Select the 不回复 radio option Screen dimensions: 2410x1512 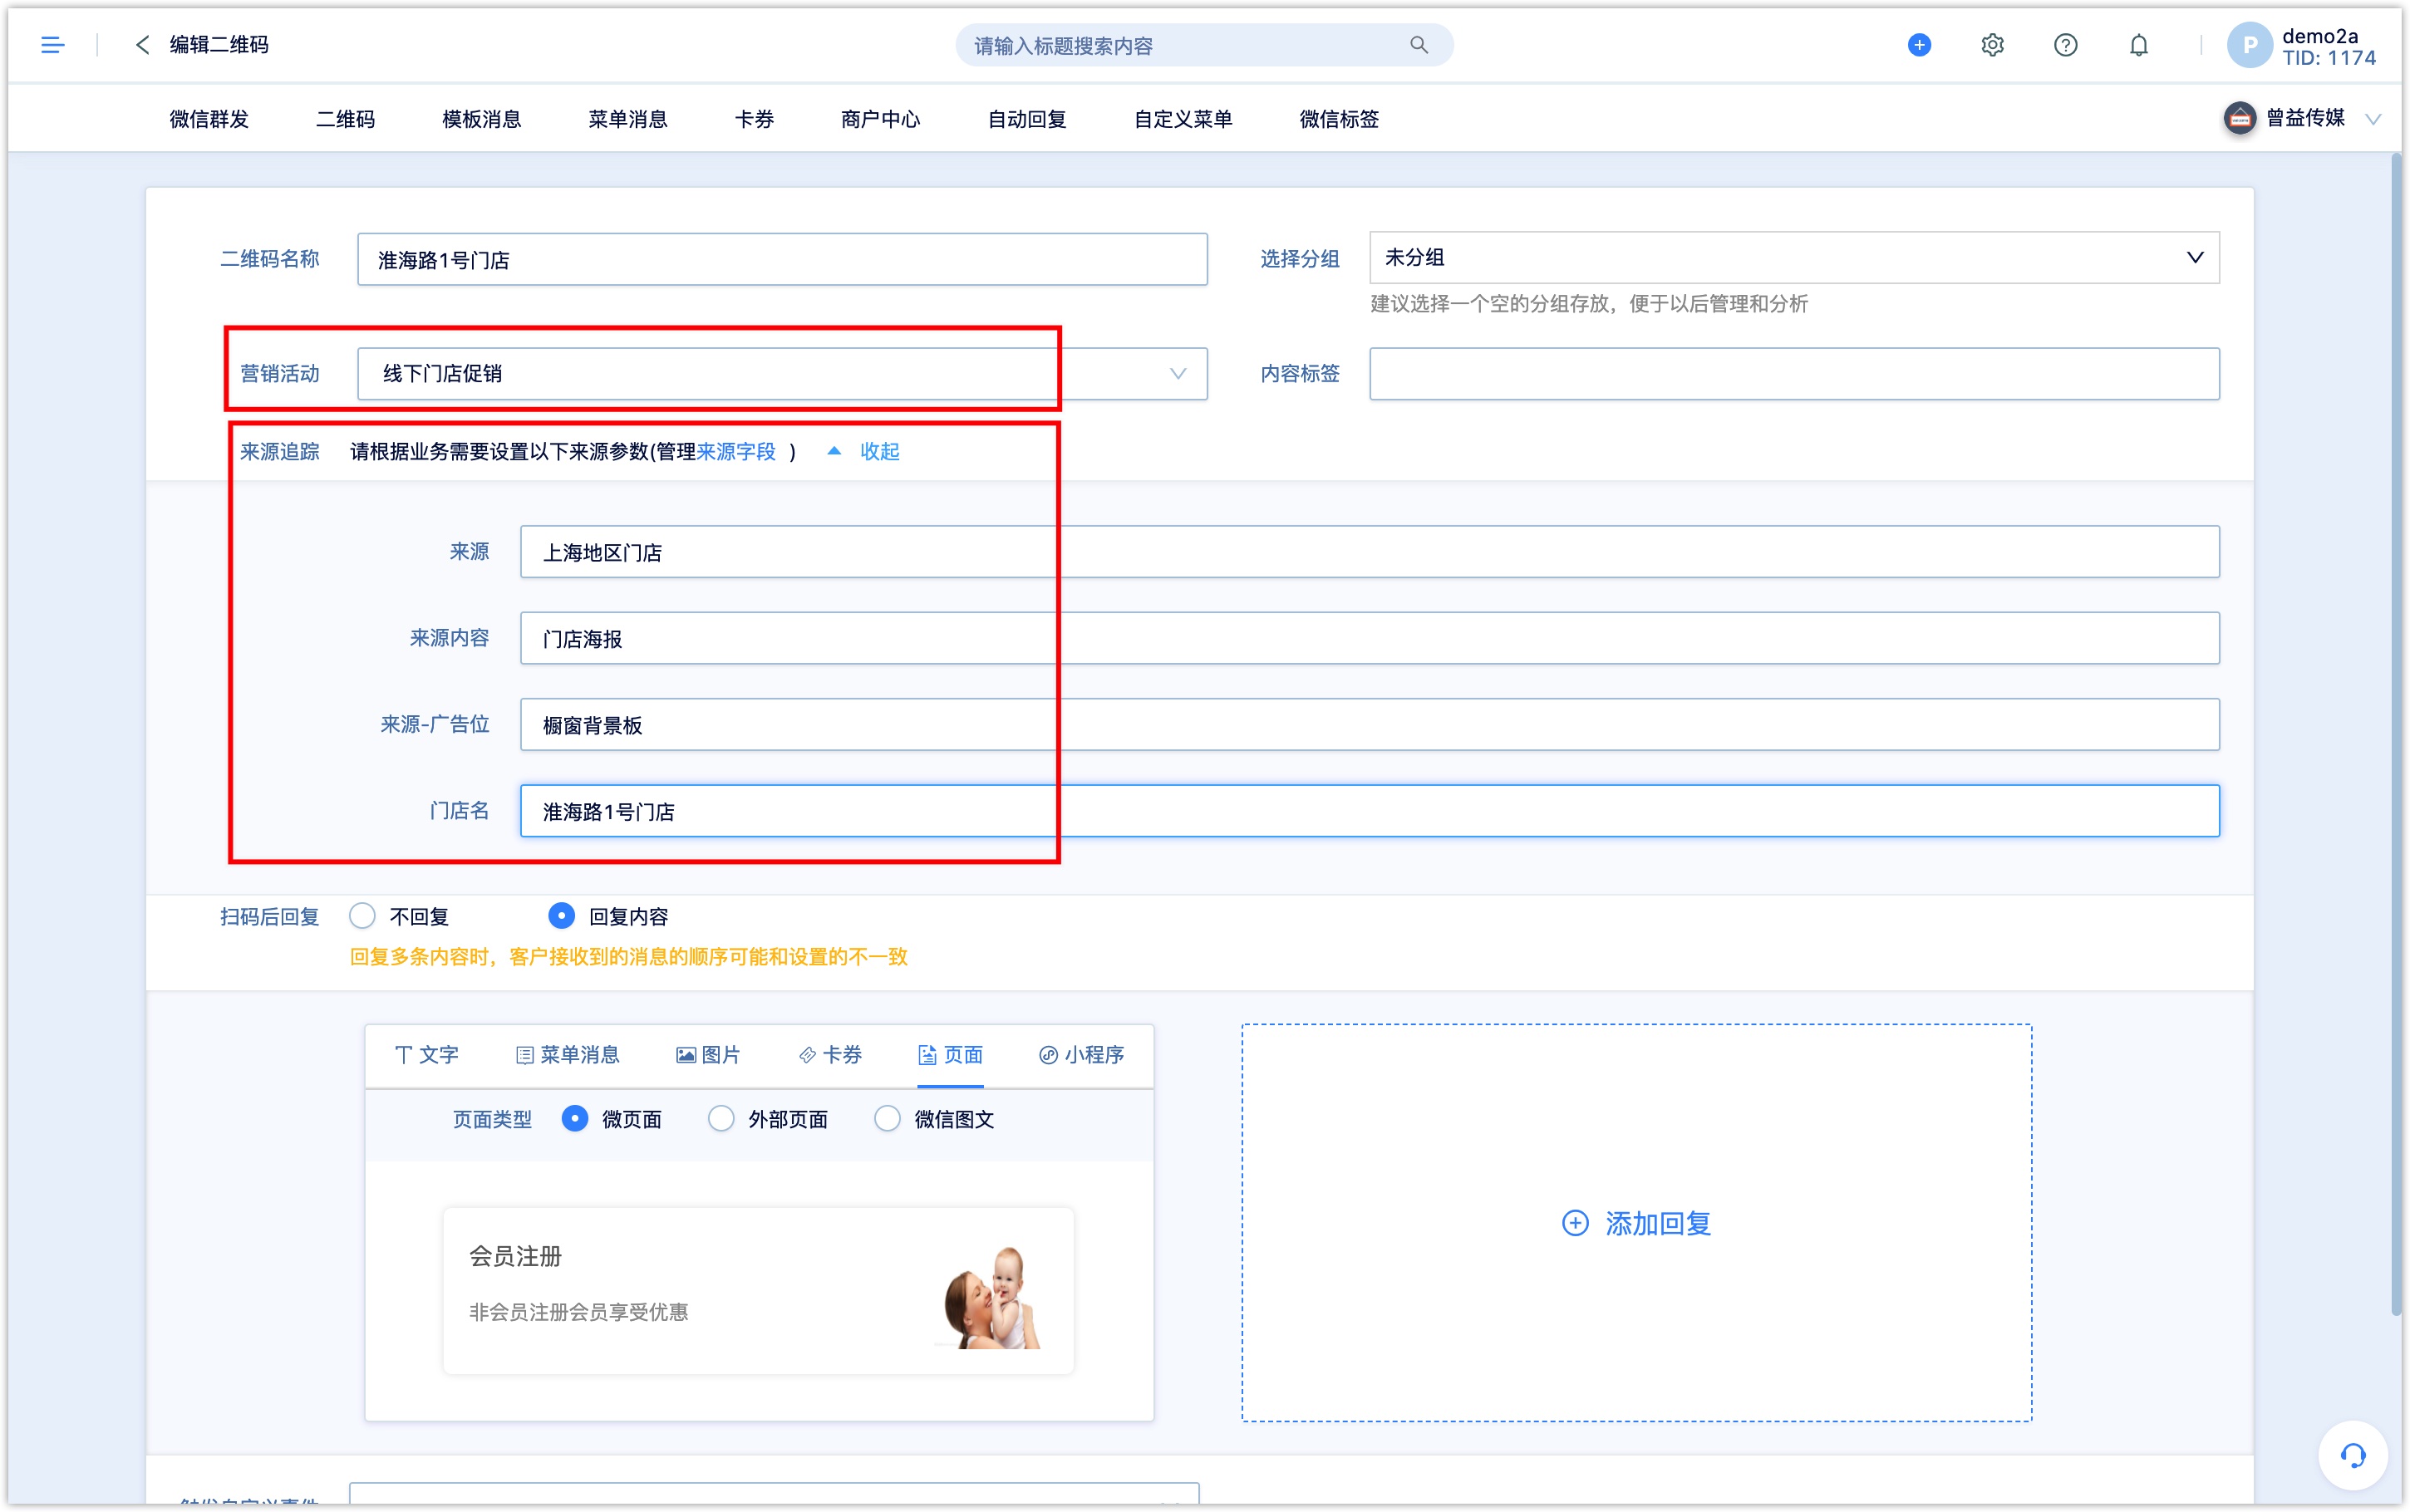[x=362, y=916]
